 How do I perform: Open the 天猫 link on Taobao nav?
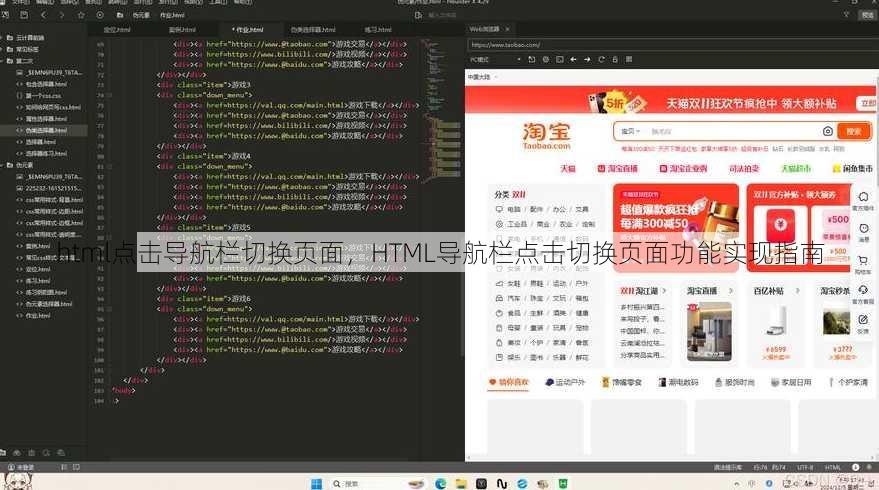point(568,168)
